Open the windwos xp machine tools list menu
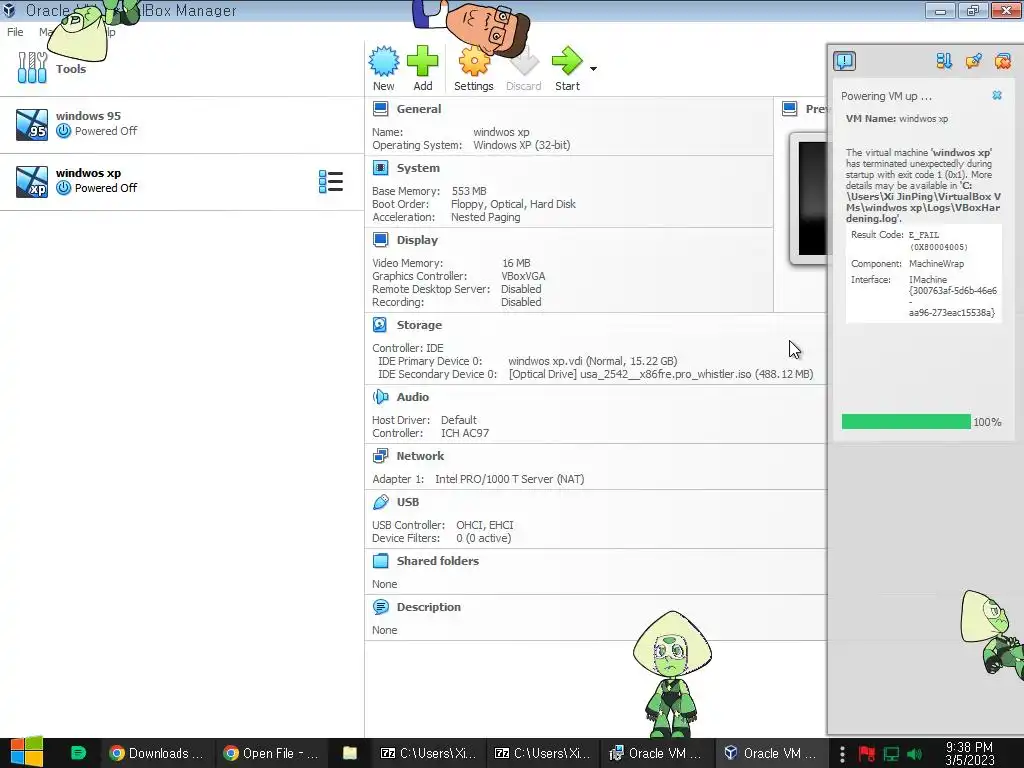 pos(330,182)
